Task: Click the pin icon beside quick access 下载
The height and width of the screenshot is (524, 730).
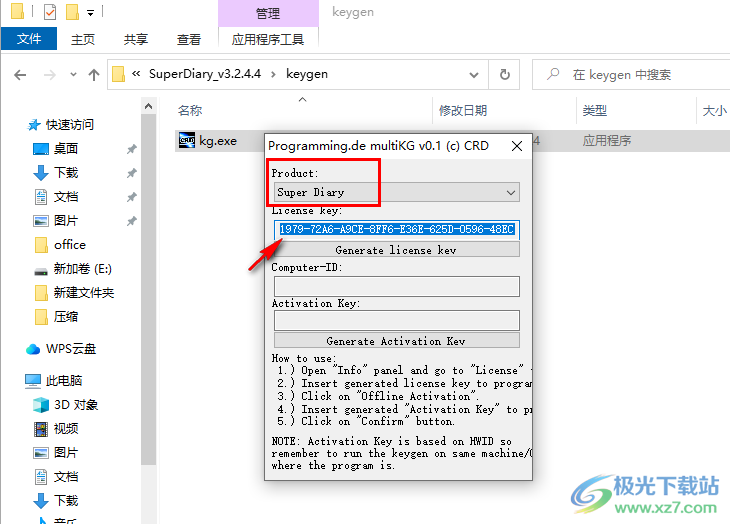Action: click(132, 173)
